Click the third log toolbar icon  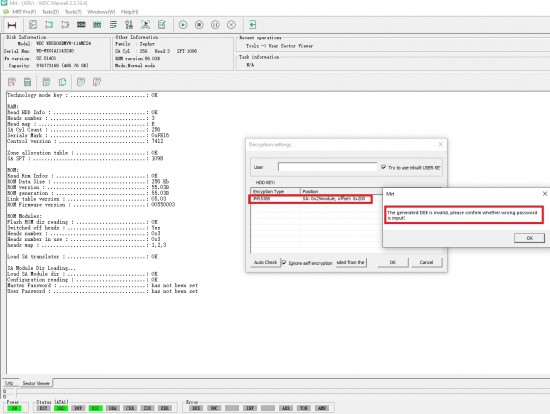pos(46,82)
